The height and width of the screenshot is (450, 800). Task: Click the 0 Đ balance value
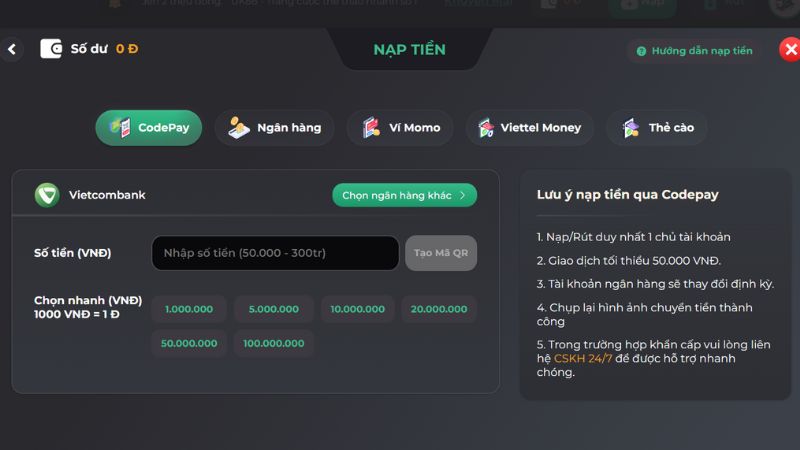(127, 49)
